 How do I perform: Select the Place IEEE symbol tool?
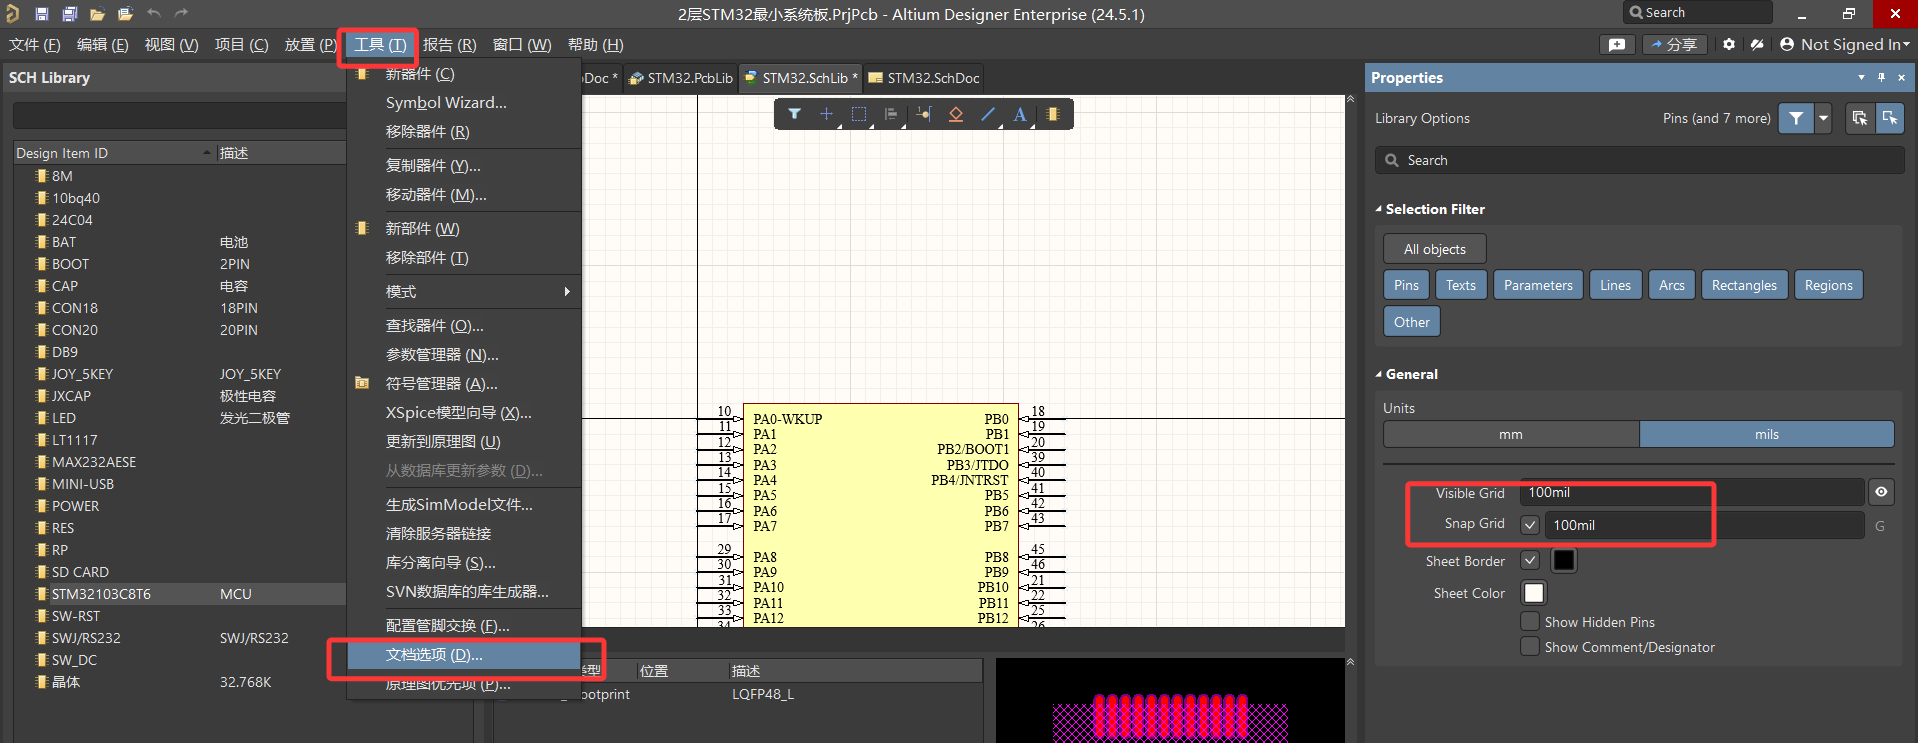(x=955, y=114)
